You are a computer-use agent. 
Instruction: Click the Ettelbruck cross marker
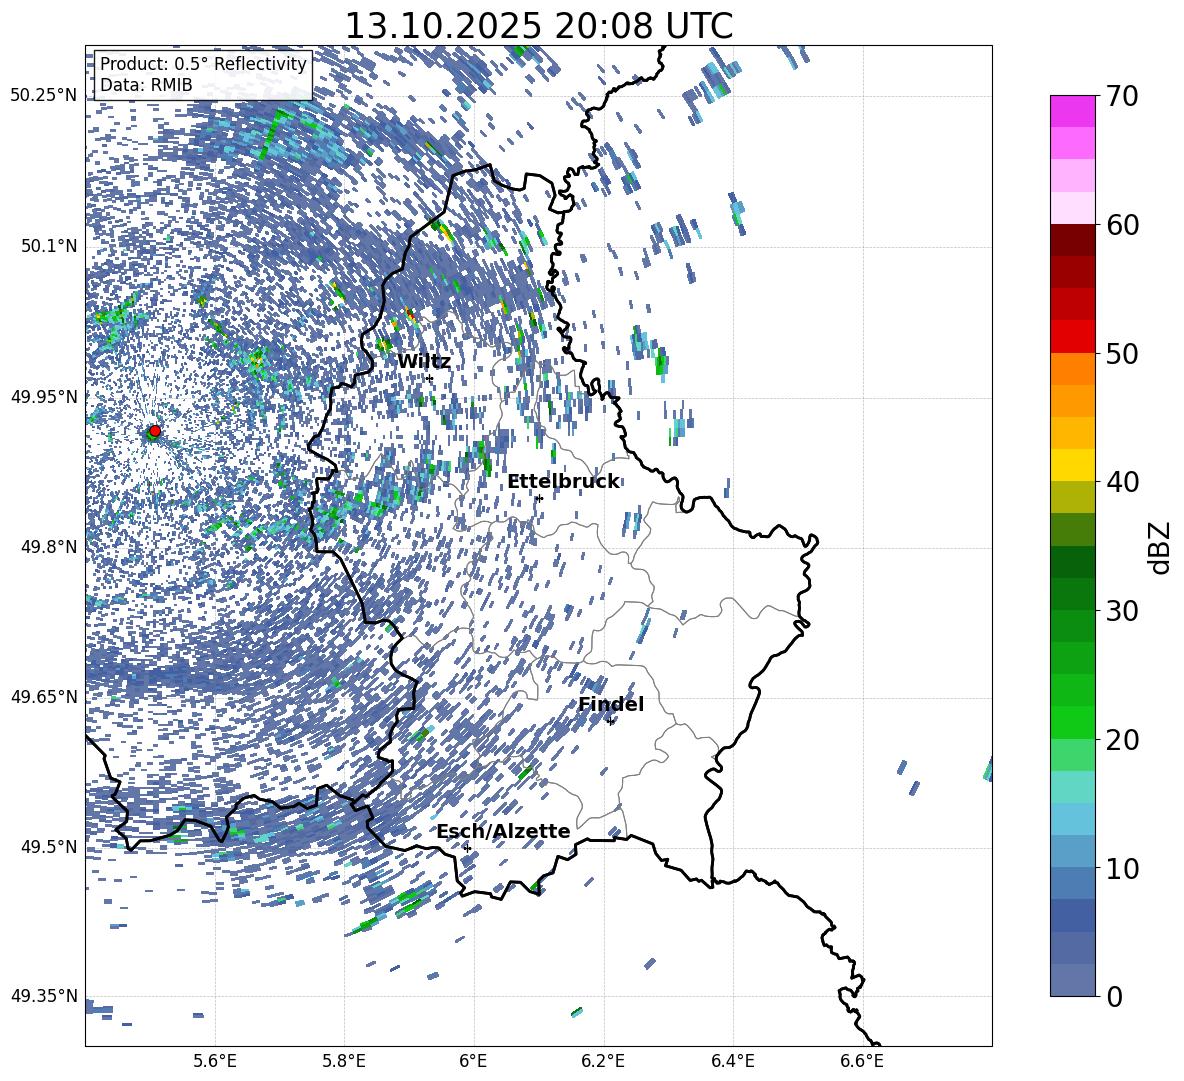click(538, 498)
